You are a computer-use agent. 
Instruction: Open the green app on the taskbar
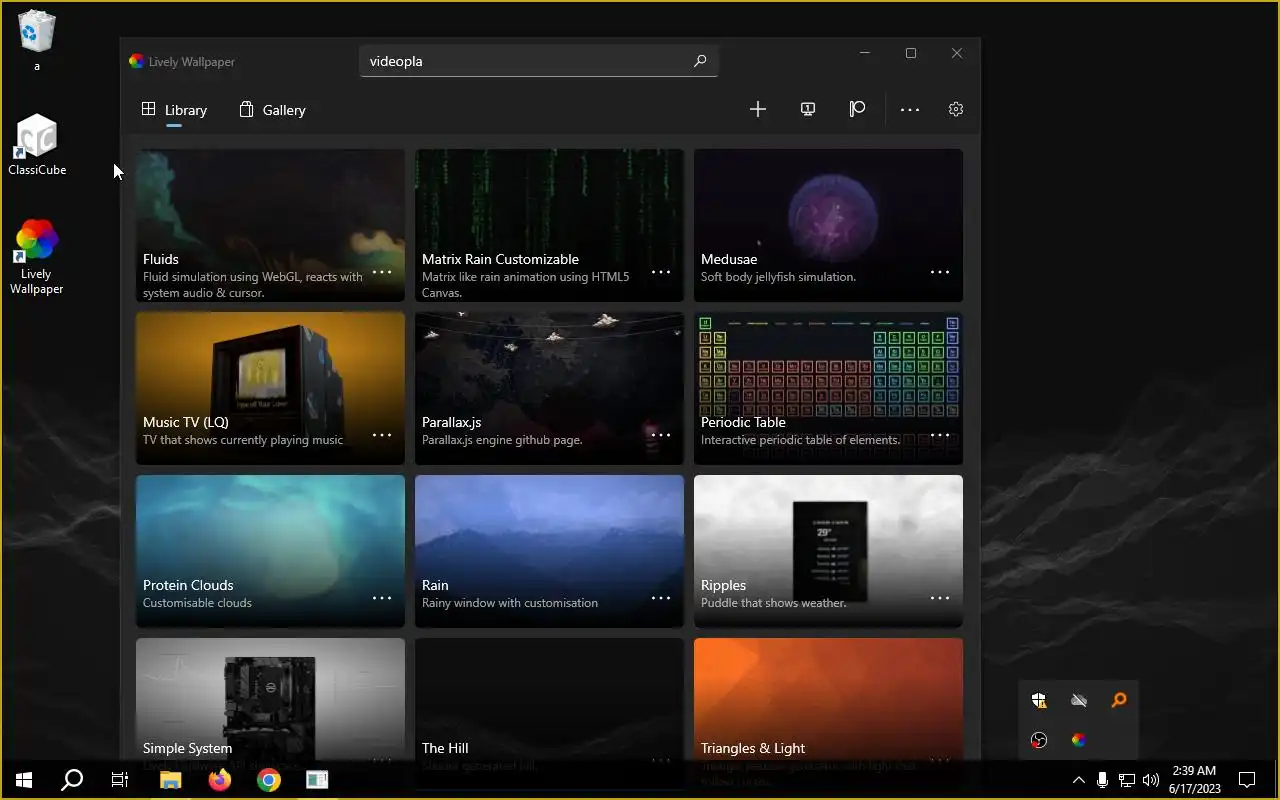coord(317,780)
